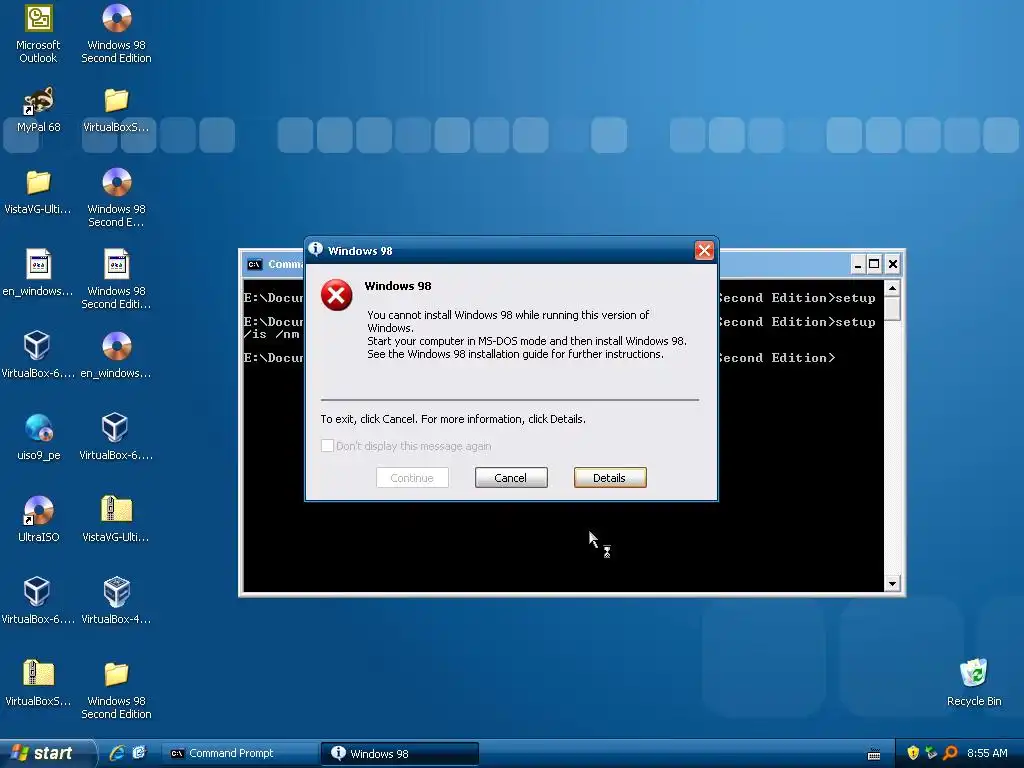Click the network connection tray icon

pos(931,753)
